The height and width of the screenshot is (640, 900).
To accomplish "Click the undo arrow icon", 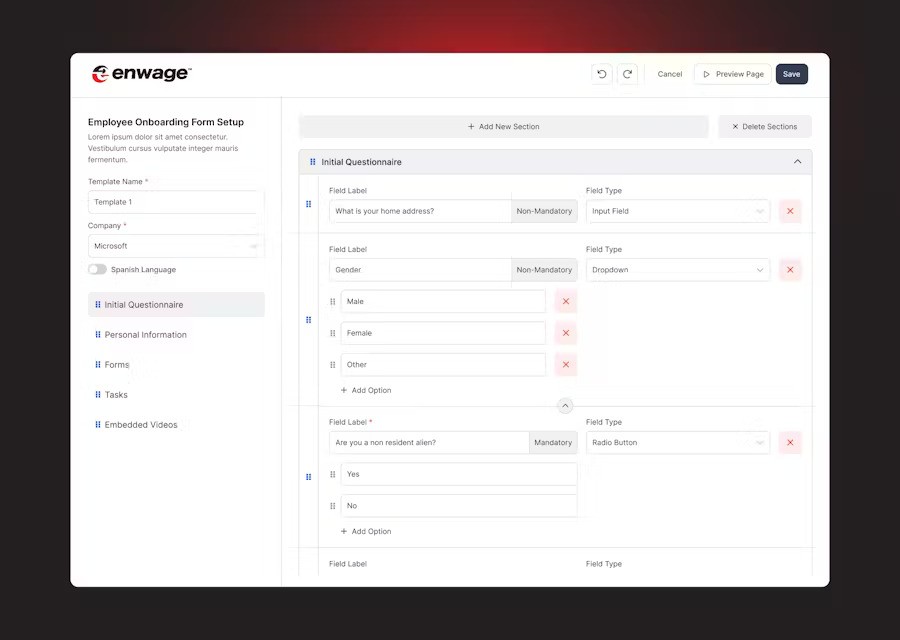I will click(602, 74).
